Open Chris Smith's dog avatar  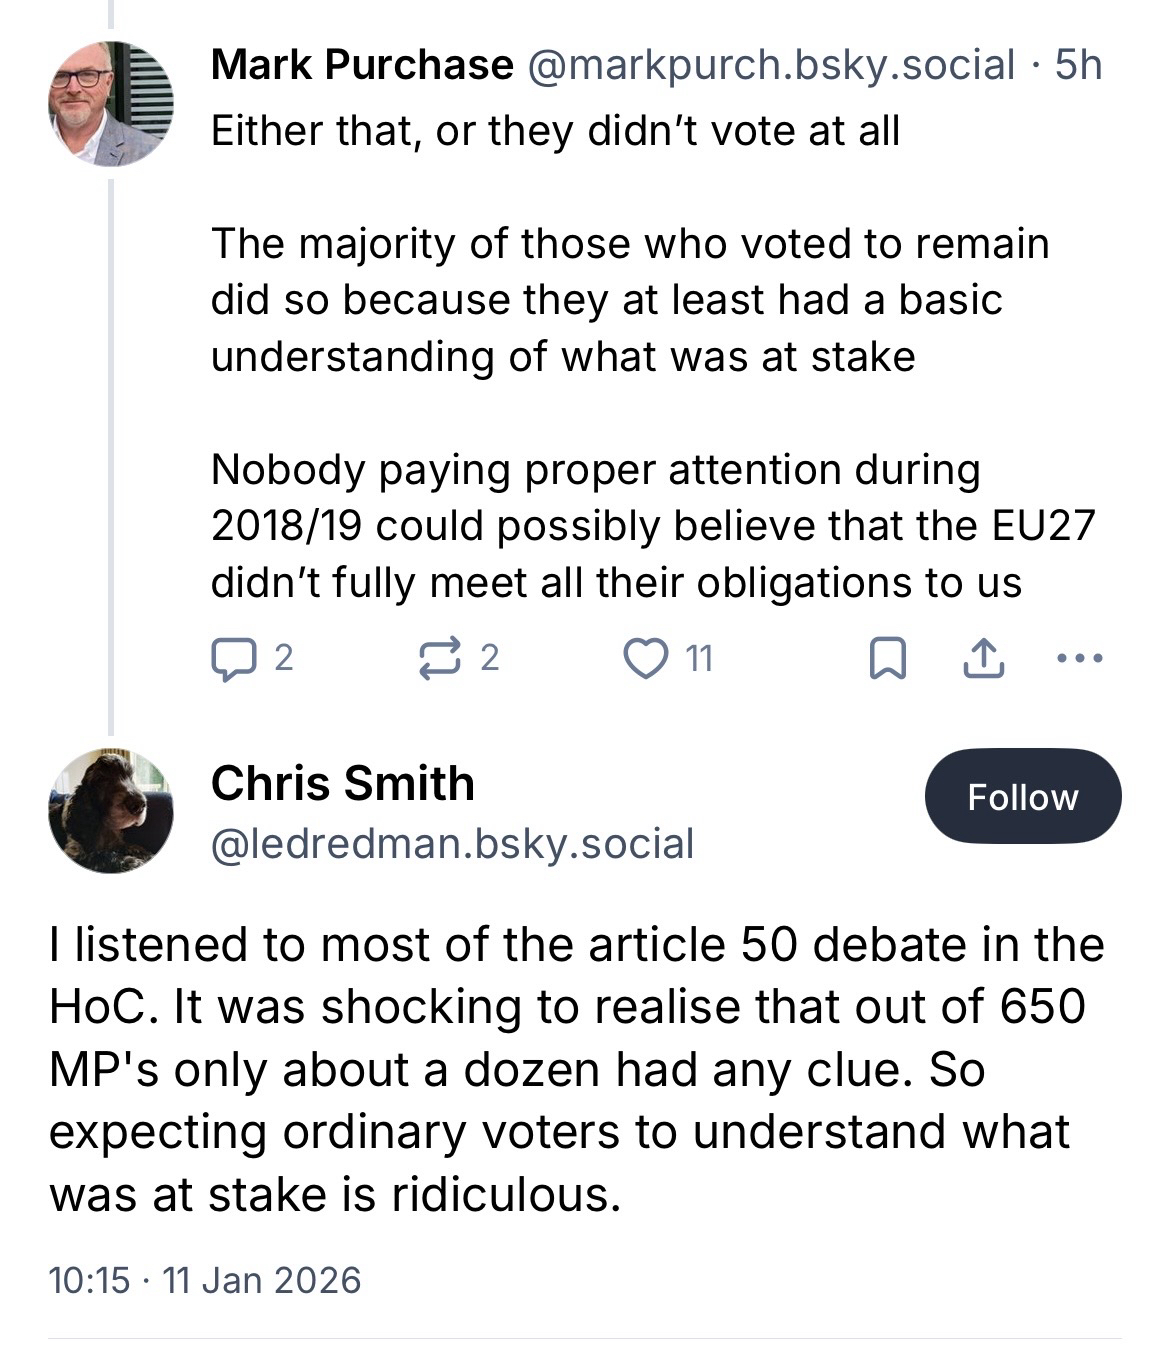click(x=111, y=810)
